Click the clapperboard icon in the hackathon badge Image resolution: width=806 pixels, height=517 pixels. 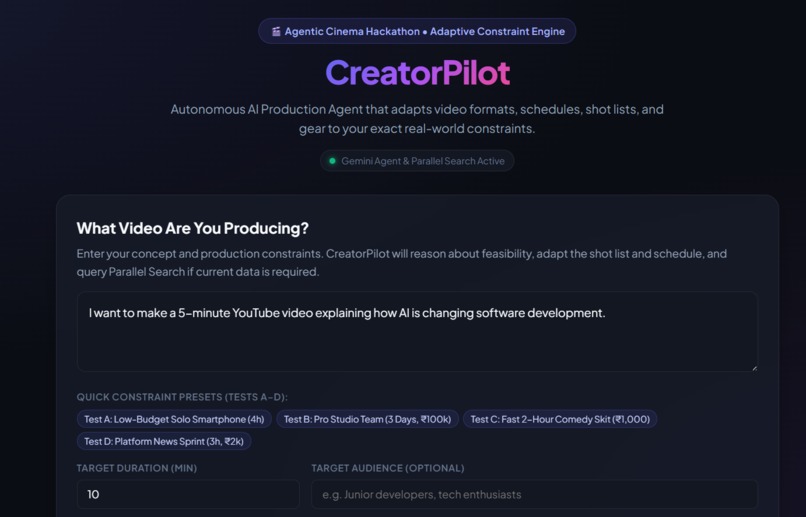276,31
